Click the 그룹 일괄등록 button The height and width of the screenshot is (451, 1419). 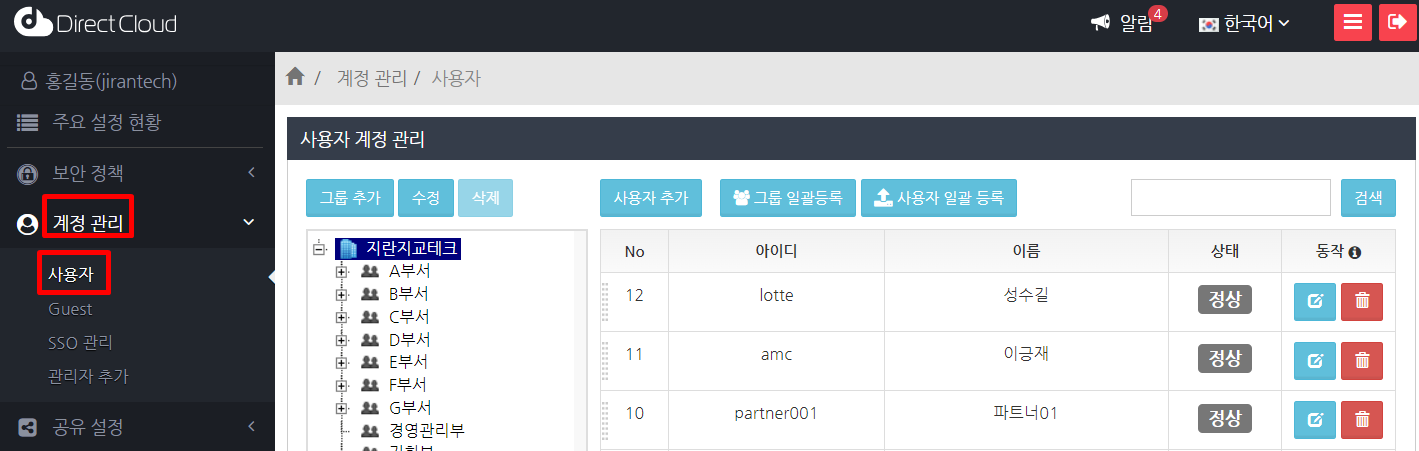pyautogui.click(x=788, y=198)
